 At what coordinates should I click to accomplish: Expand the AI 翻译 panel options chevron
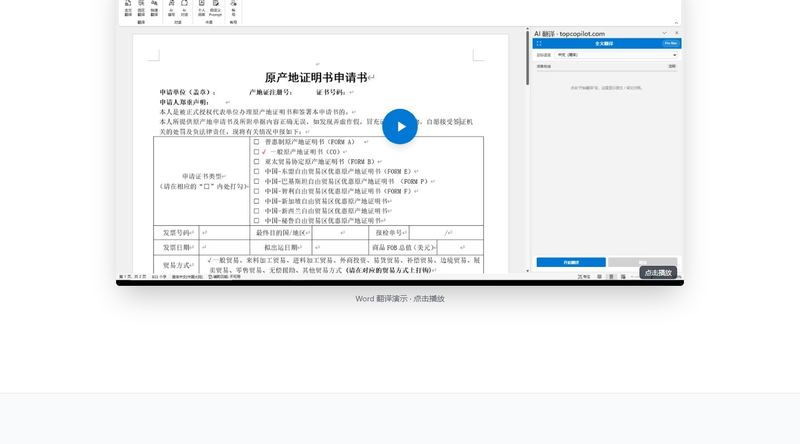point(664,33)
